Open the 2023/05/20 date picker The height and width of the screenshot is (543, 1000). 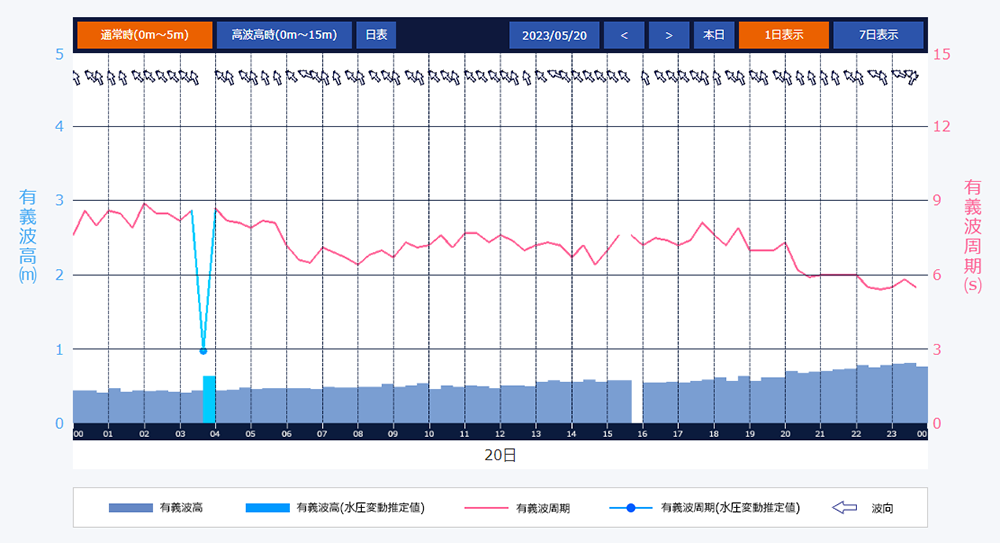pyautogui.click(x=554, y=35)
